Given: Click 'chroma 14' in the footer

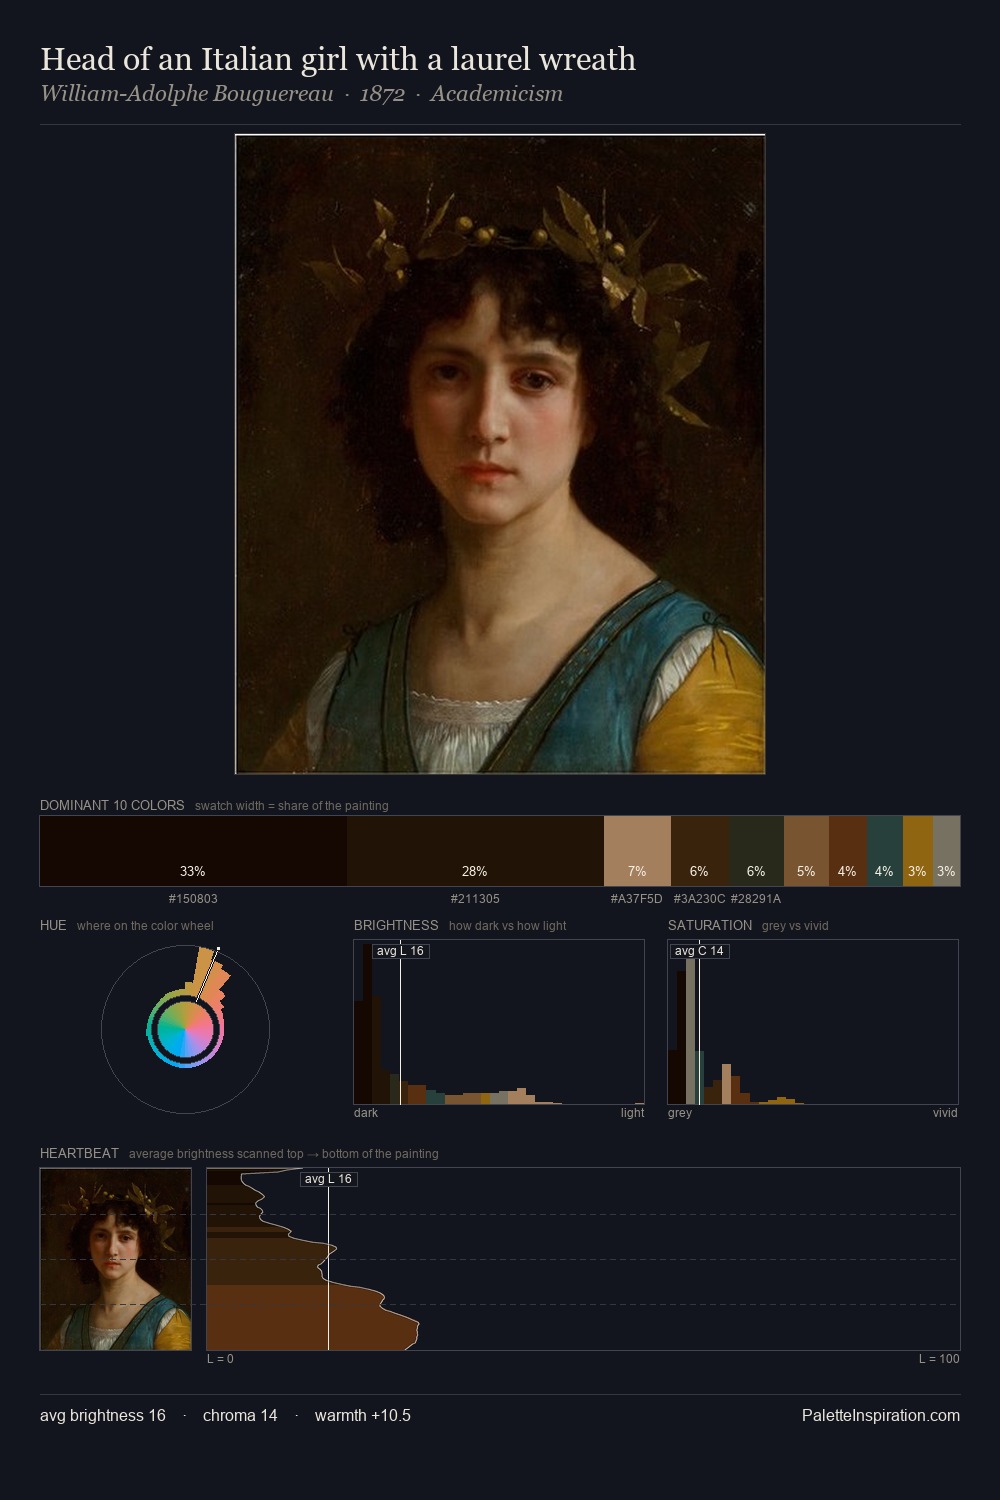Looking at the screenshot, I should 240,1415.
